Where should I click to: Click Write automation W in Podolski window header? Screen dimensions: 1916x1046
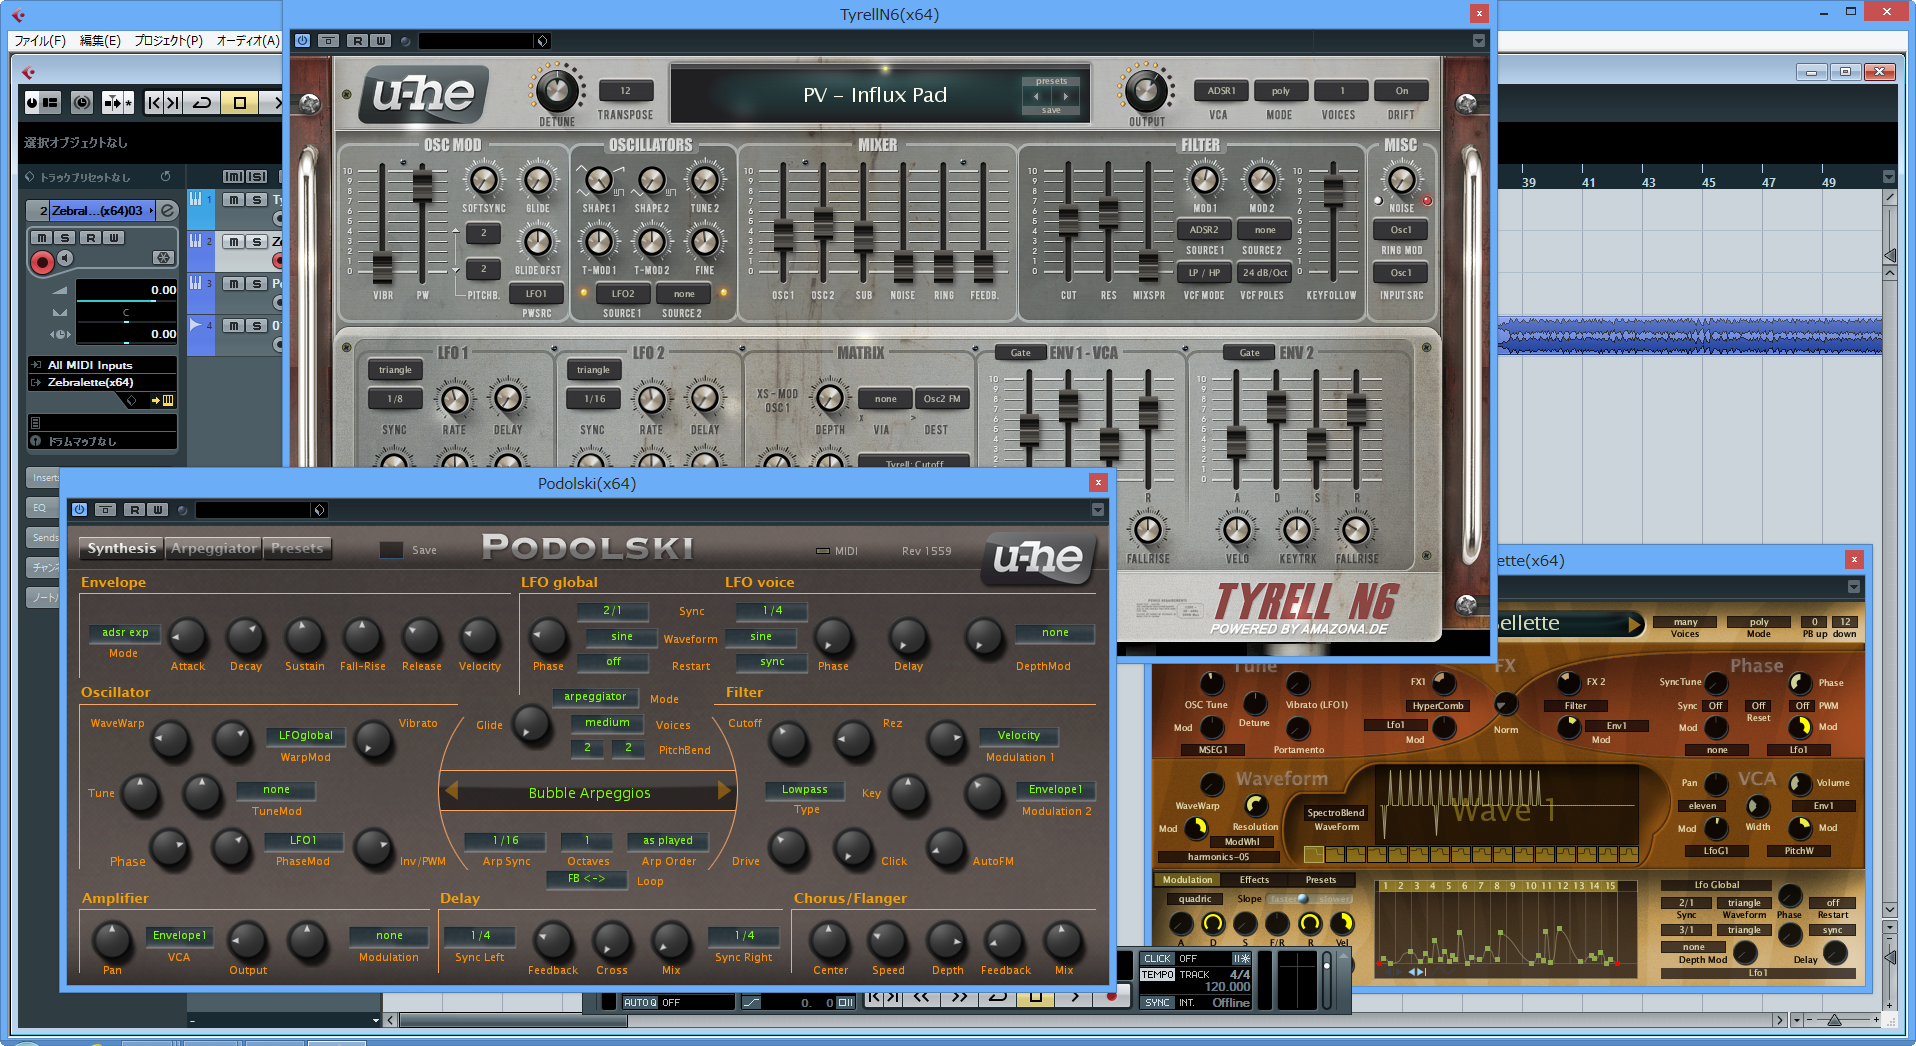pyautogui.click(x=157, y=510)
